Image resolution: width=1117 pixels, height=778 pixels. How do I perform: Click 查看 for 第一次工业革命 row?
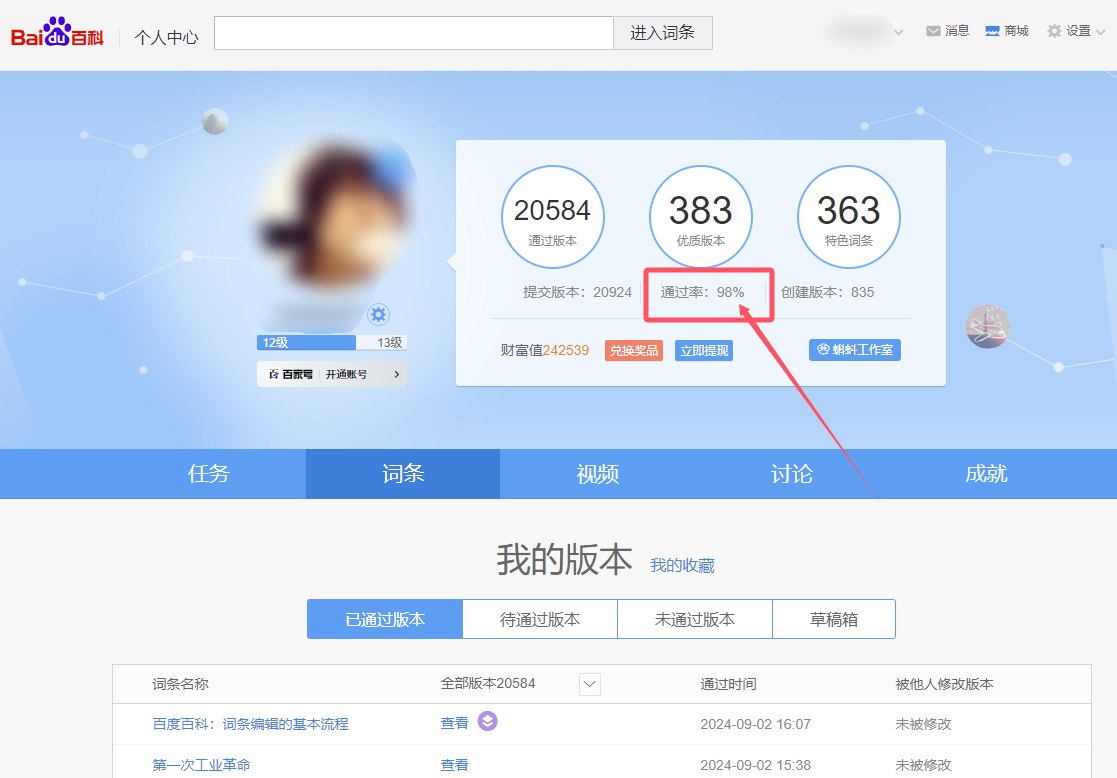454,765
